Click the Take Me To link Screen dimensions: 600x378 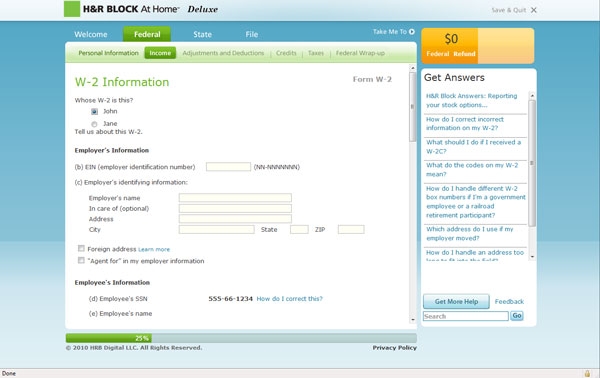pos(390,32)
